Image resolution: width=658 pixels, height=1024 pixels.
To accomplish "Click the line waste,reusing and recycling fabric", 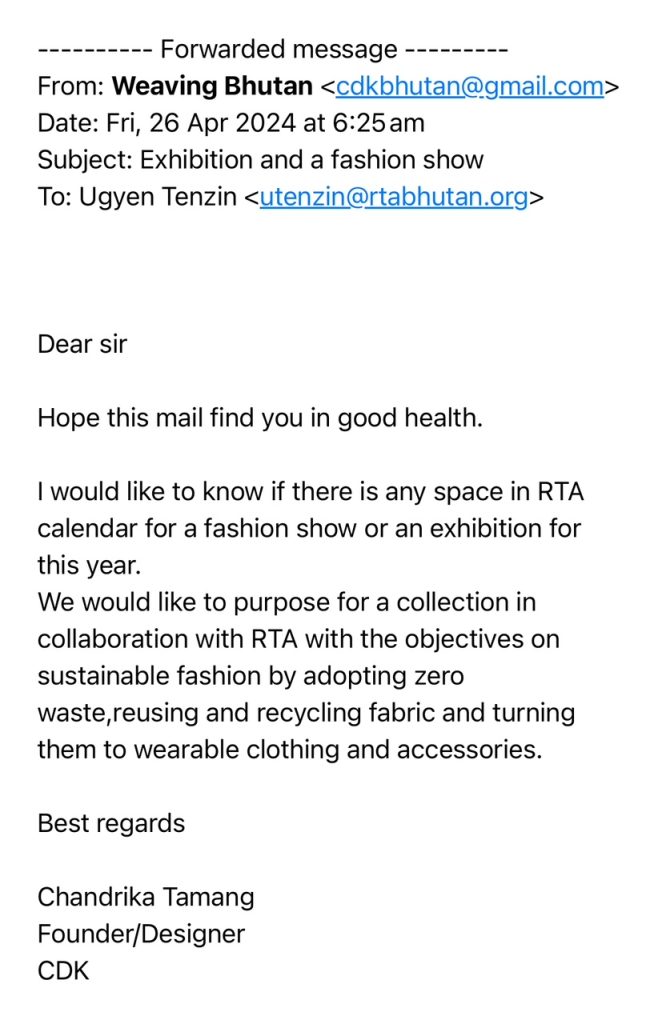I will [x=306, y=712].
